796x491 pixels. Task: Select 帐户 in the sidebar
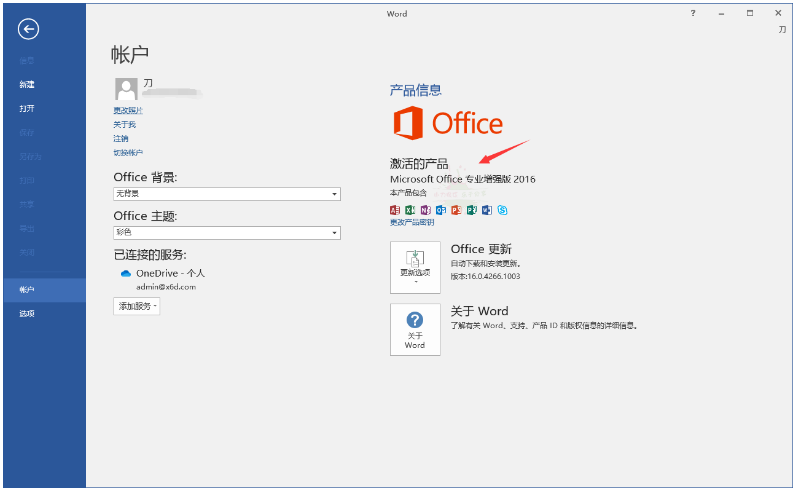[x=27, y=289]
